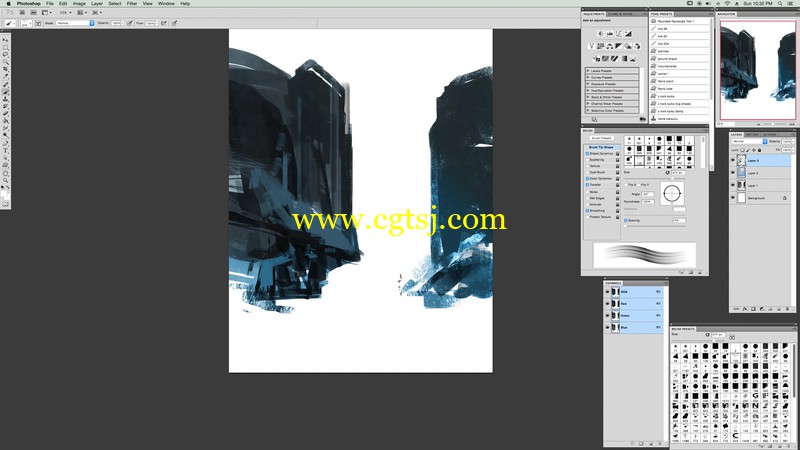Switch to the Actions tab

(769, 135)
